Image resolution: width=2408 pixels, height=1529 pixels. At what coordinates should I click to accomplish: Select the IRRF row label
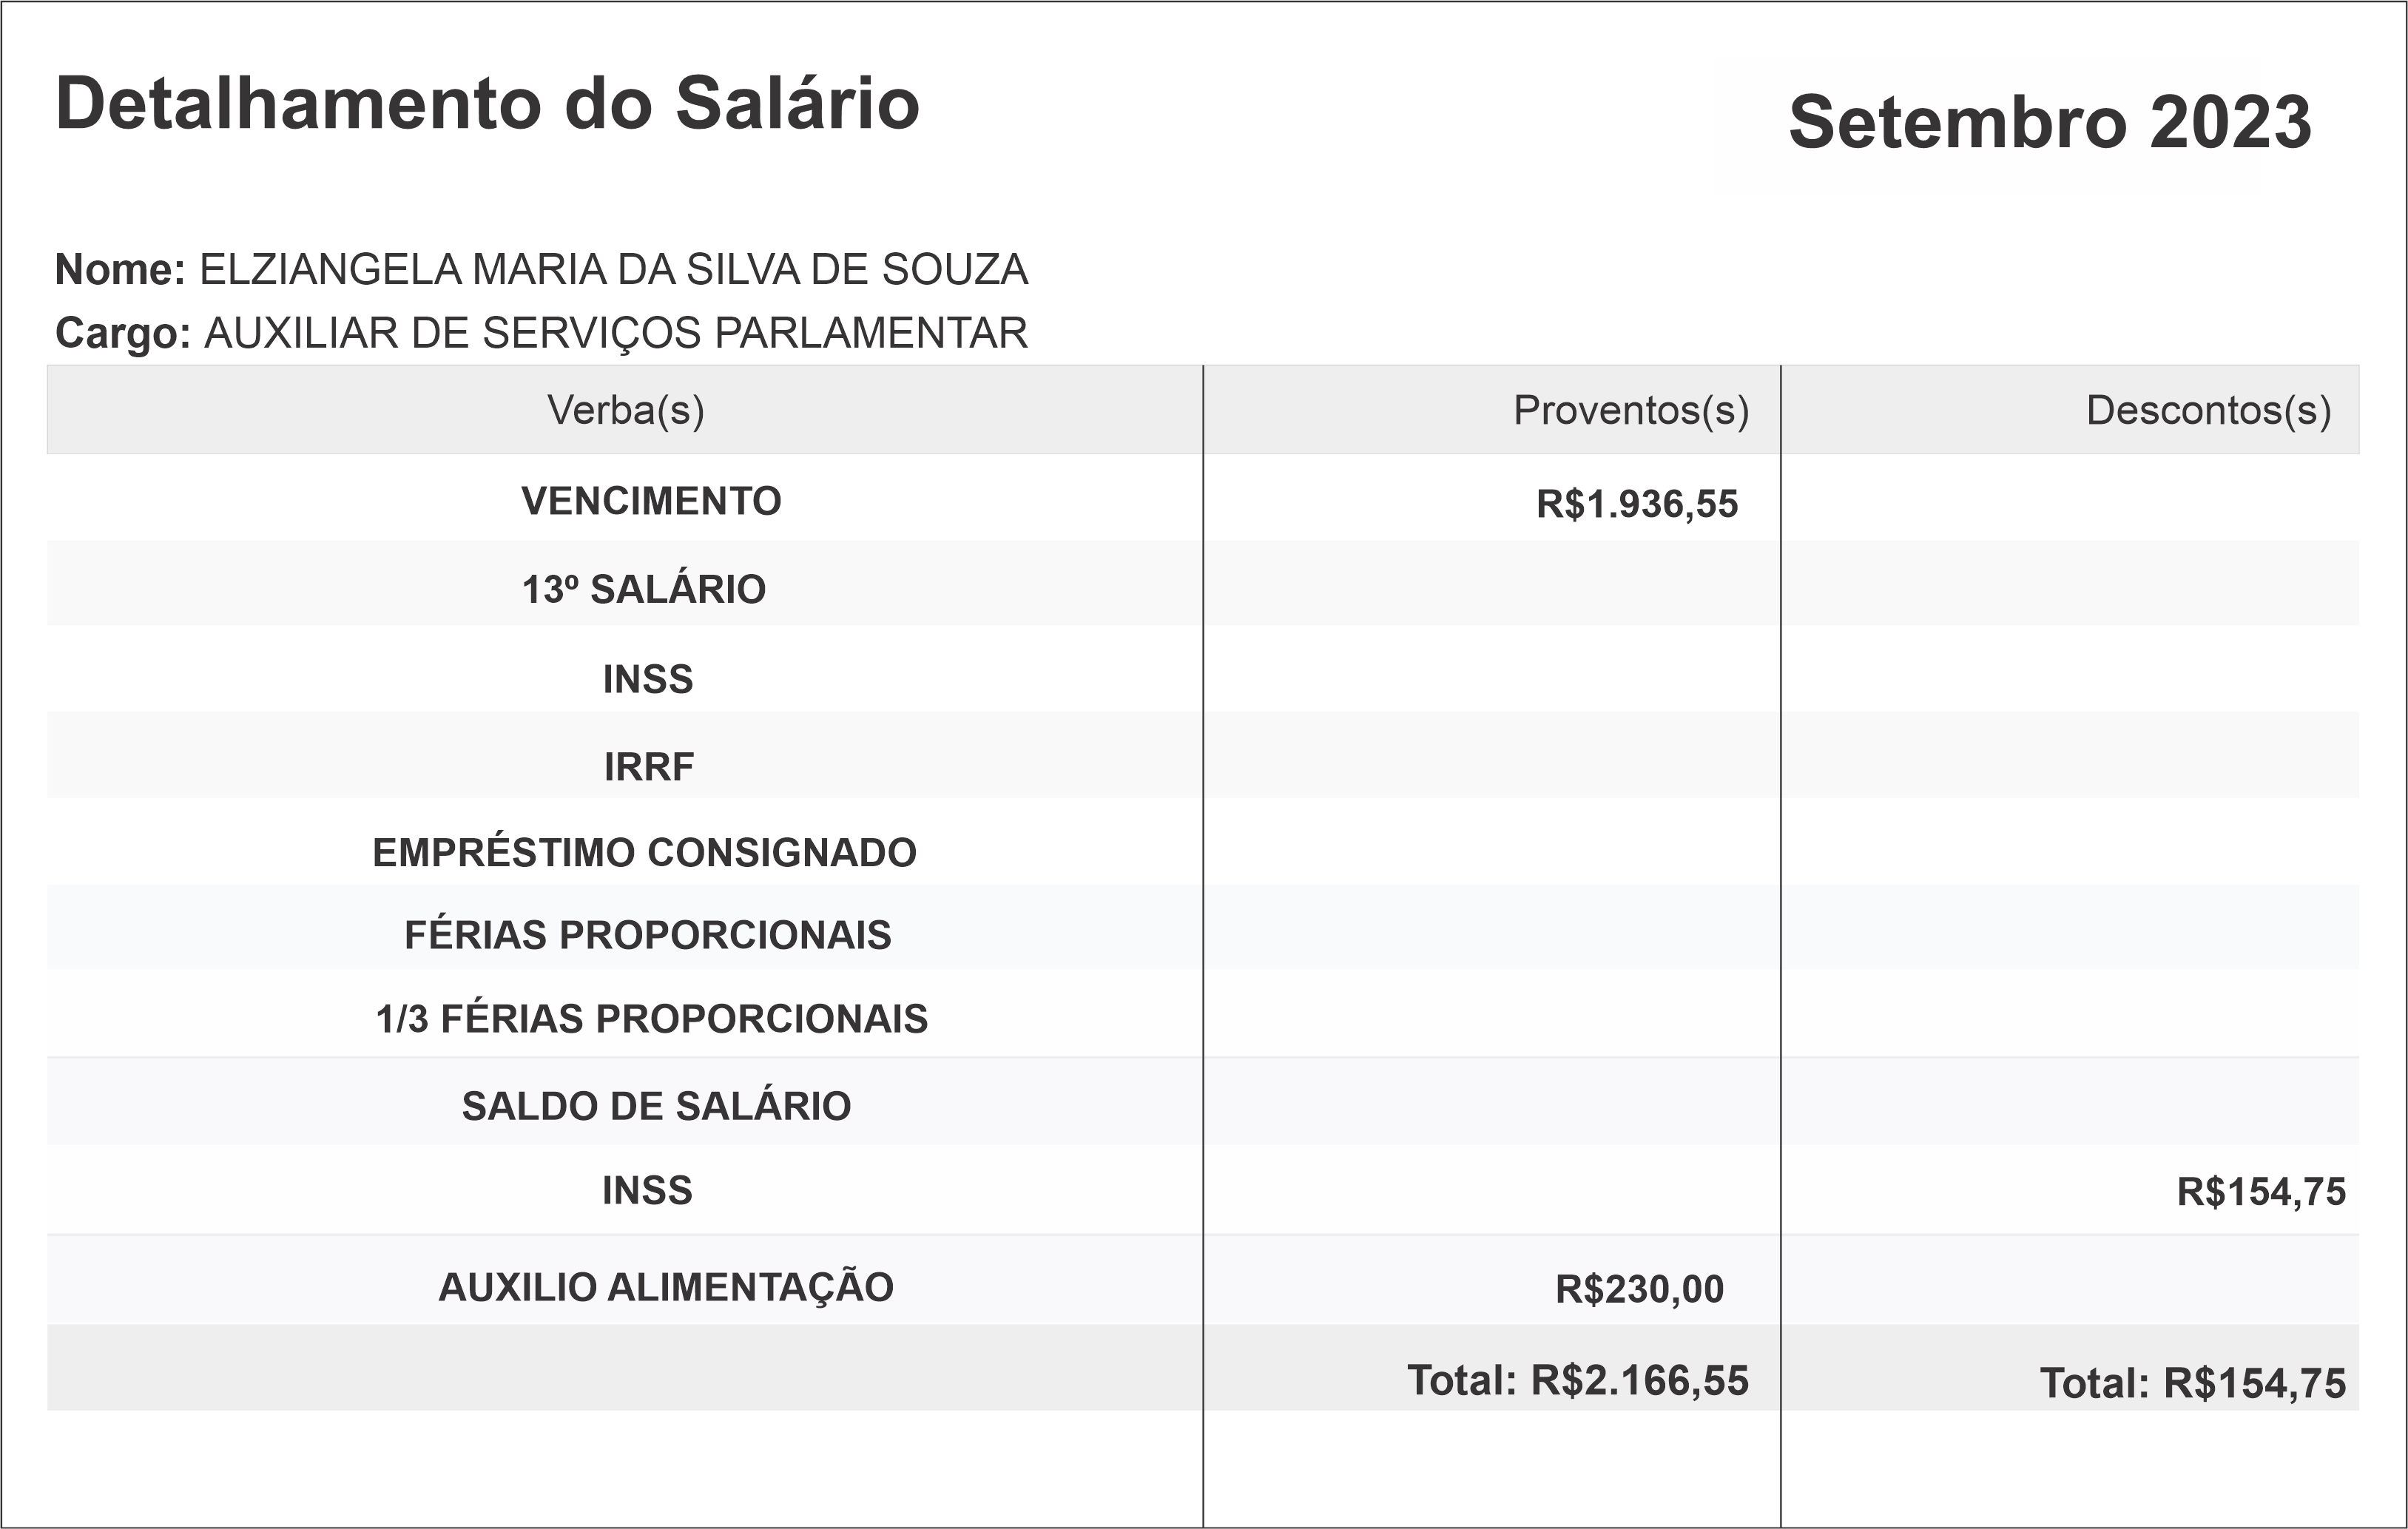648,767
